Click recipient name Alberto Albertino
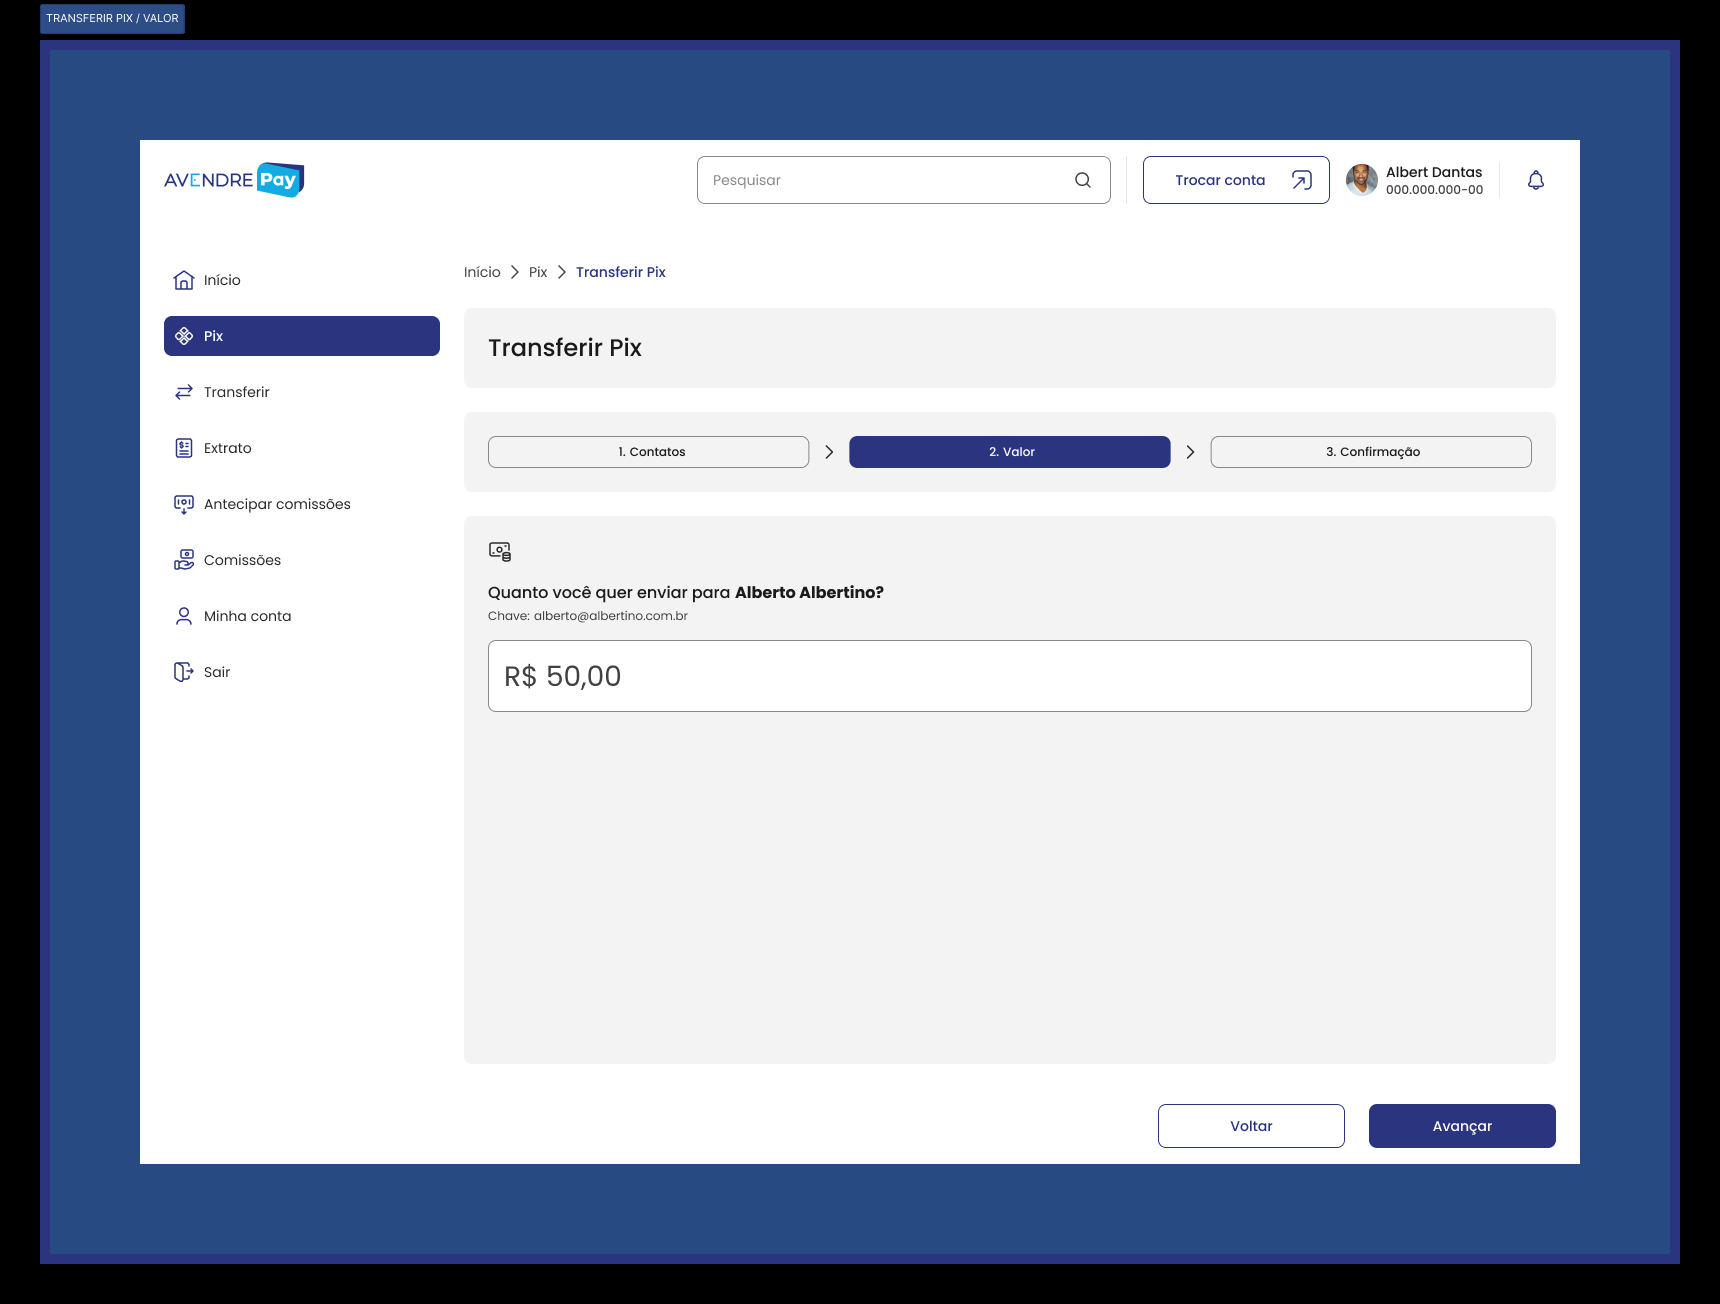Viewport: 1720px width, 1304px height. coord(809,592)
